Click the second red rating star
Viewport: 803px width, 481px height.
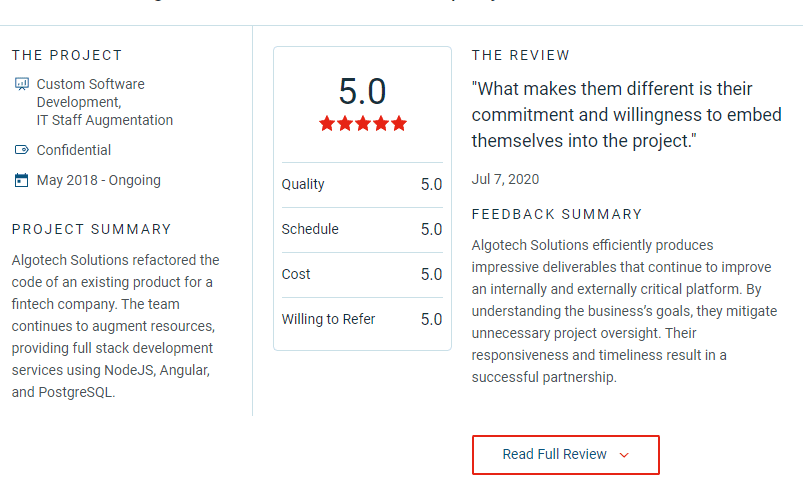(x=345, y=123)
